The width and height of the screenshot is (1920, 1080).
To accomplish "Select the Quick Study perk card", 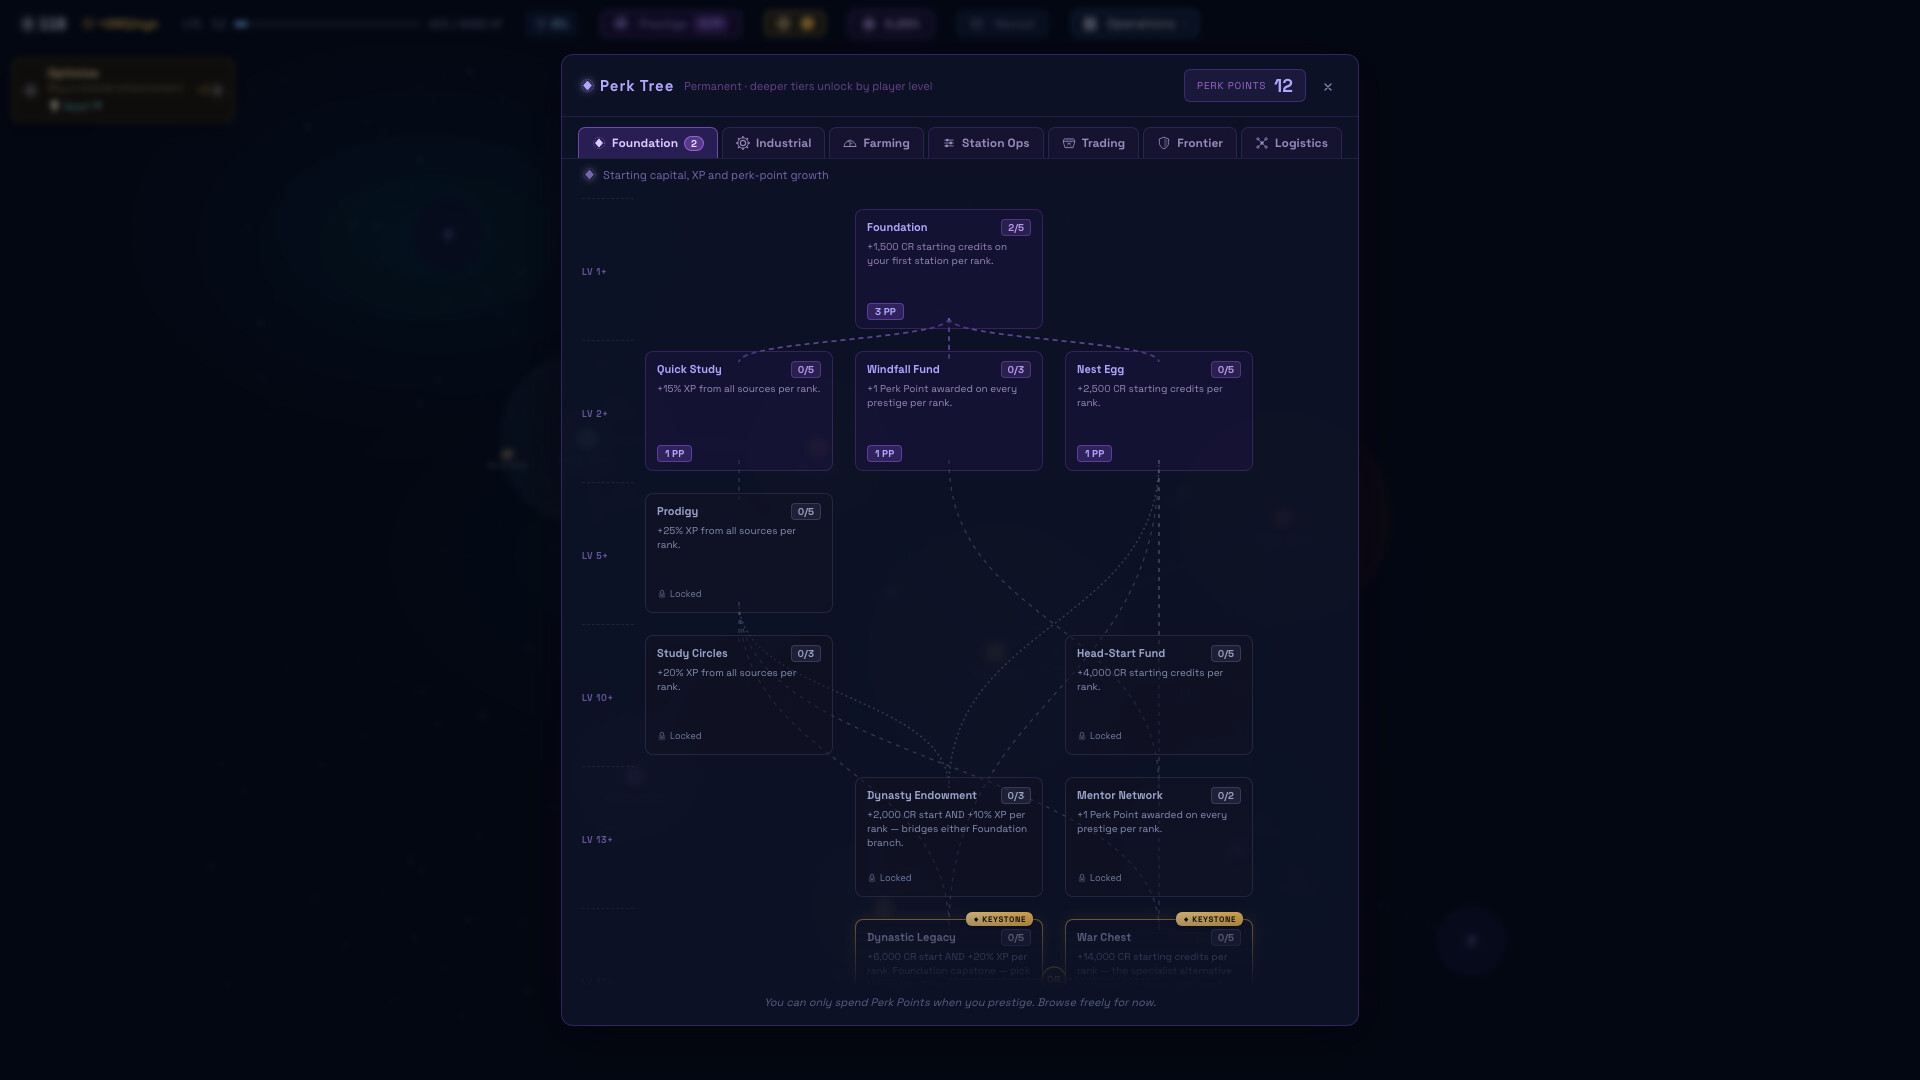I will point(739,411).
